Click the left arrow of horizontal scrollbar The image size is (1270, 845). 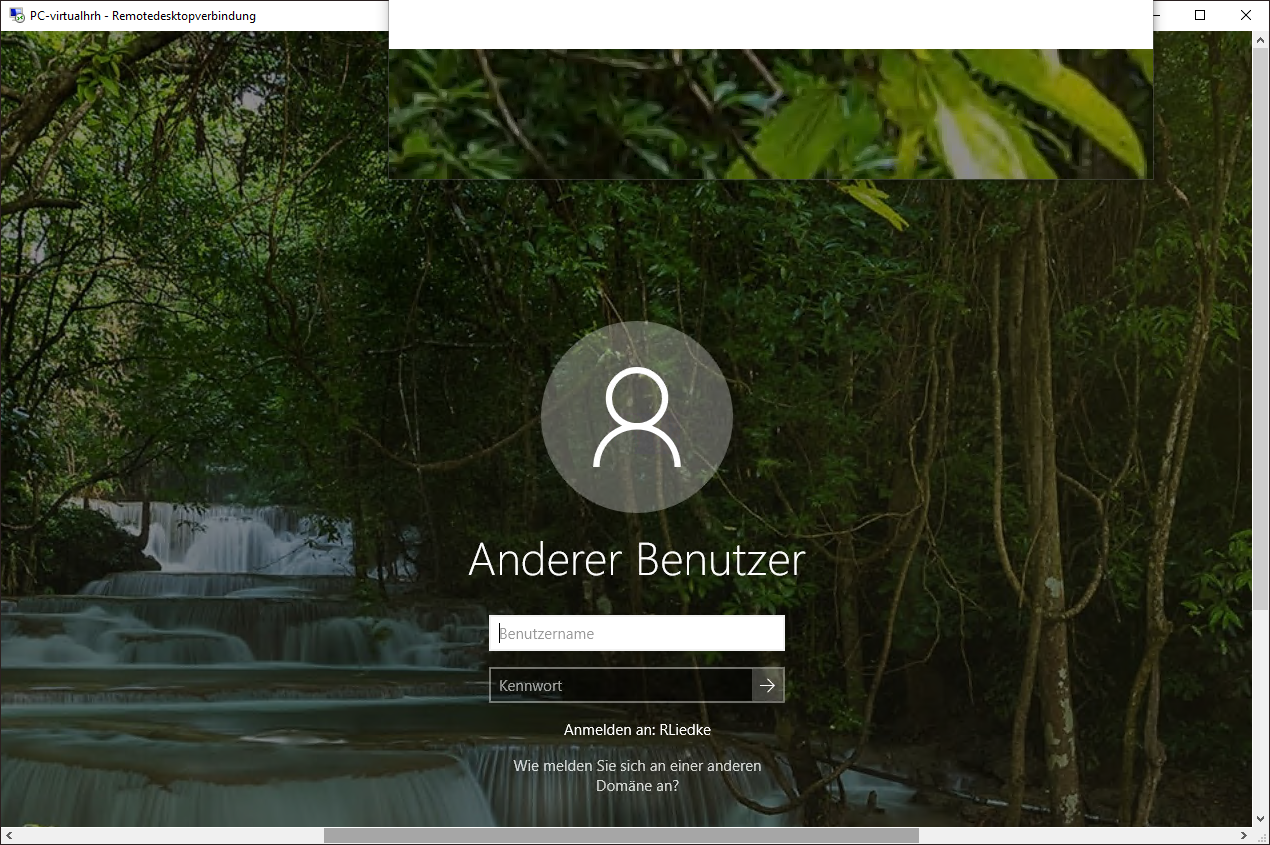(x=9, y=835)
